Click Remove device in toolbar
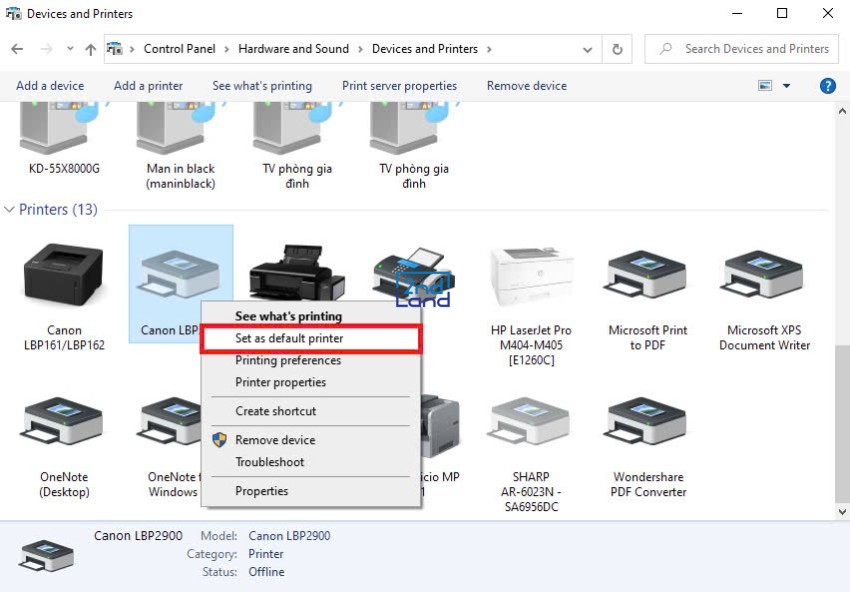Screen dimensions: 850x592 pyautogui.click(x=526, y=86)
